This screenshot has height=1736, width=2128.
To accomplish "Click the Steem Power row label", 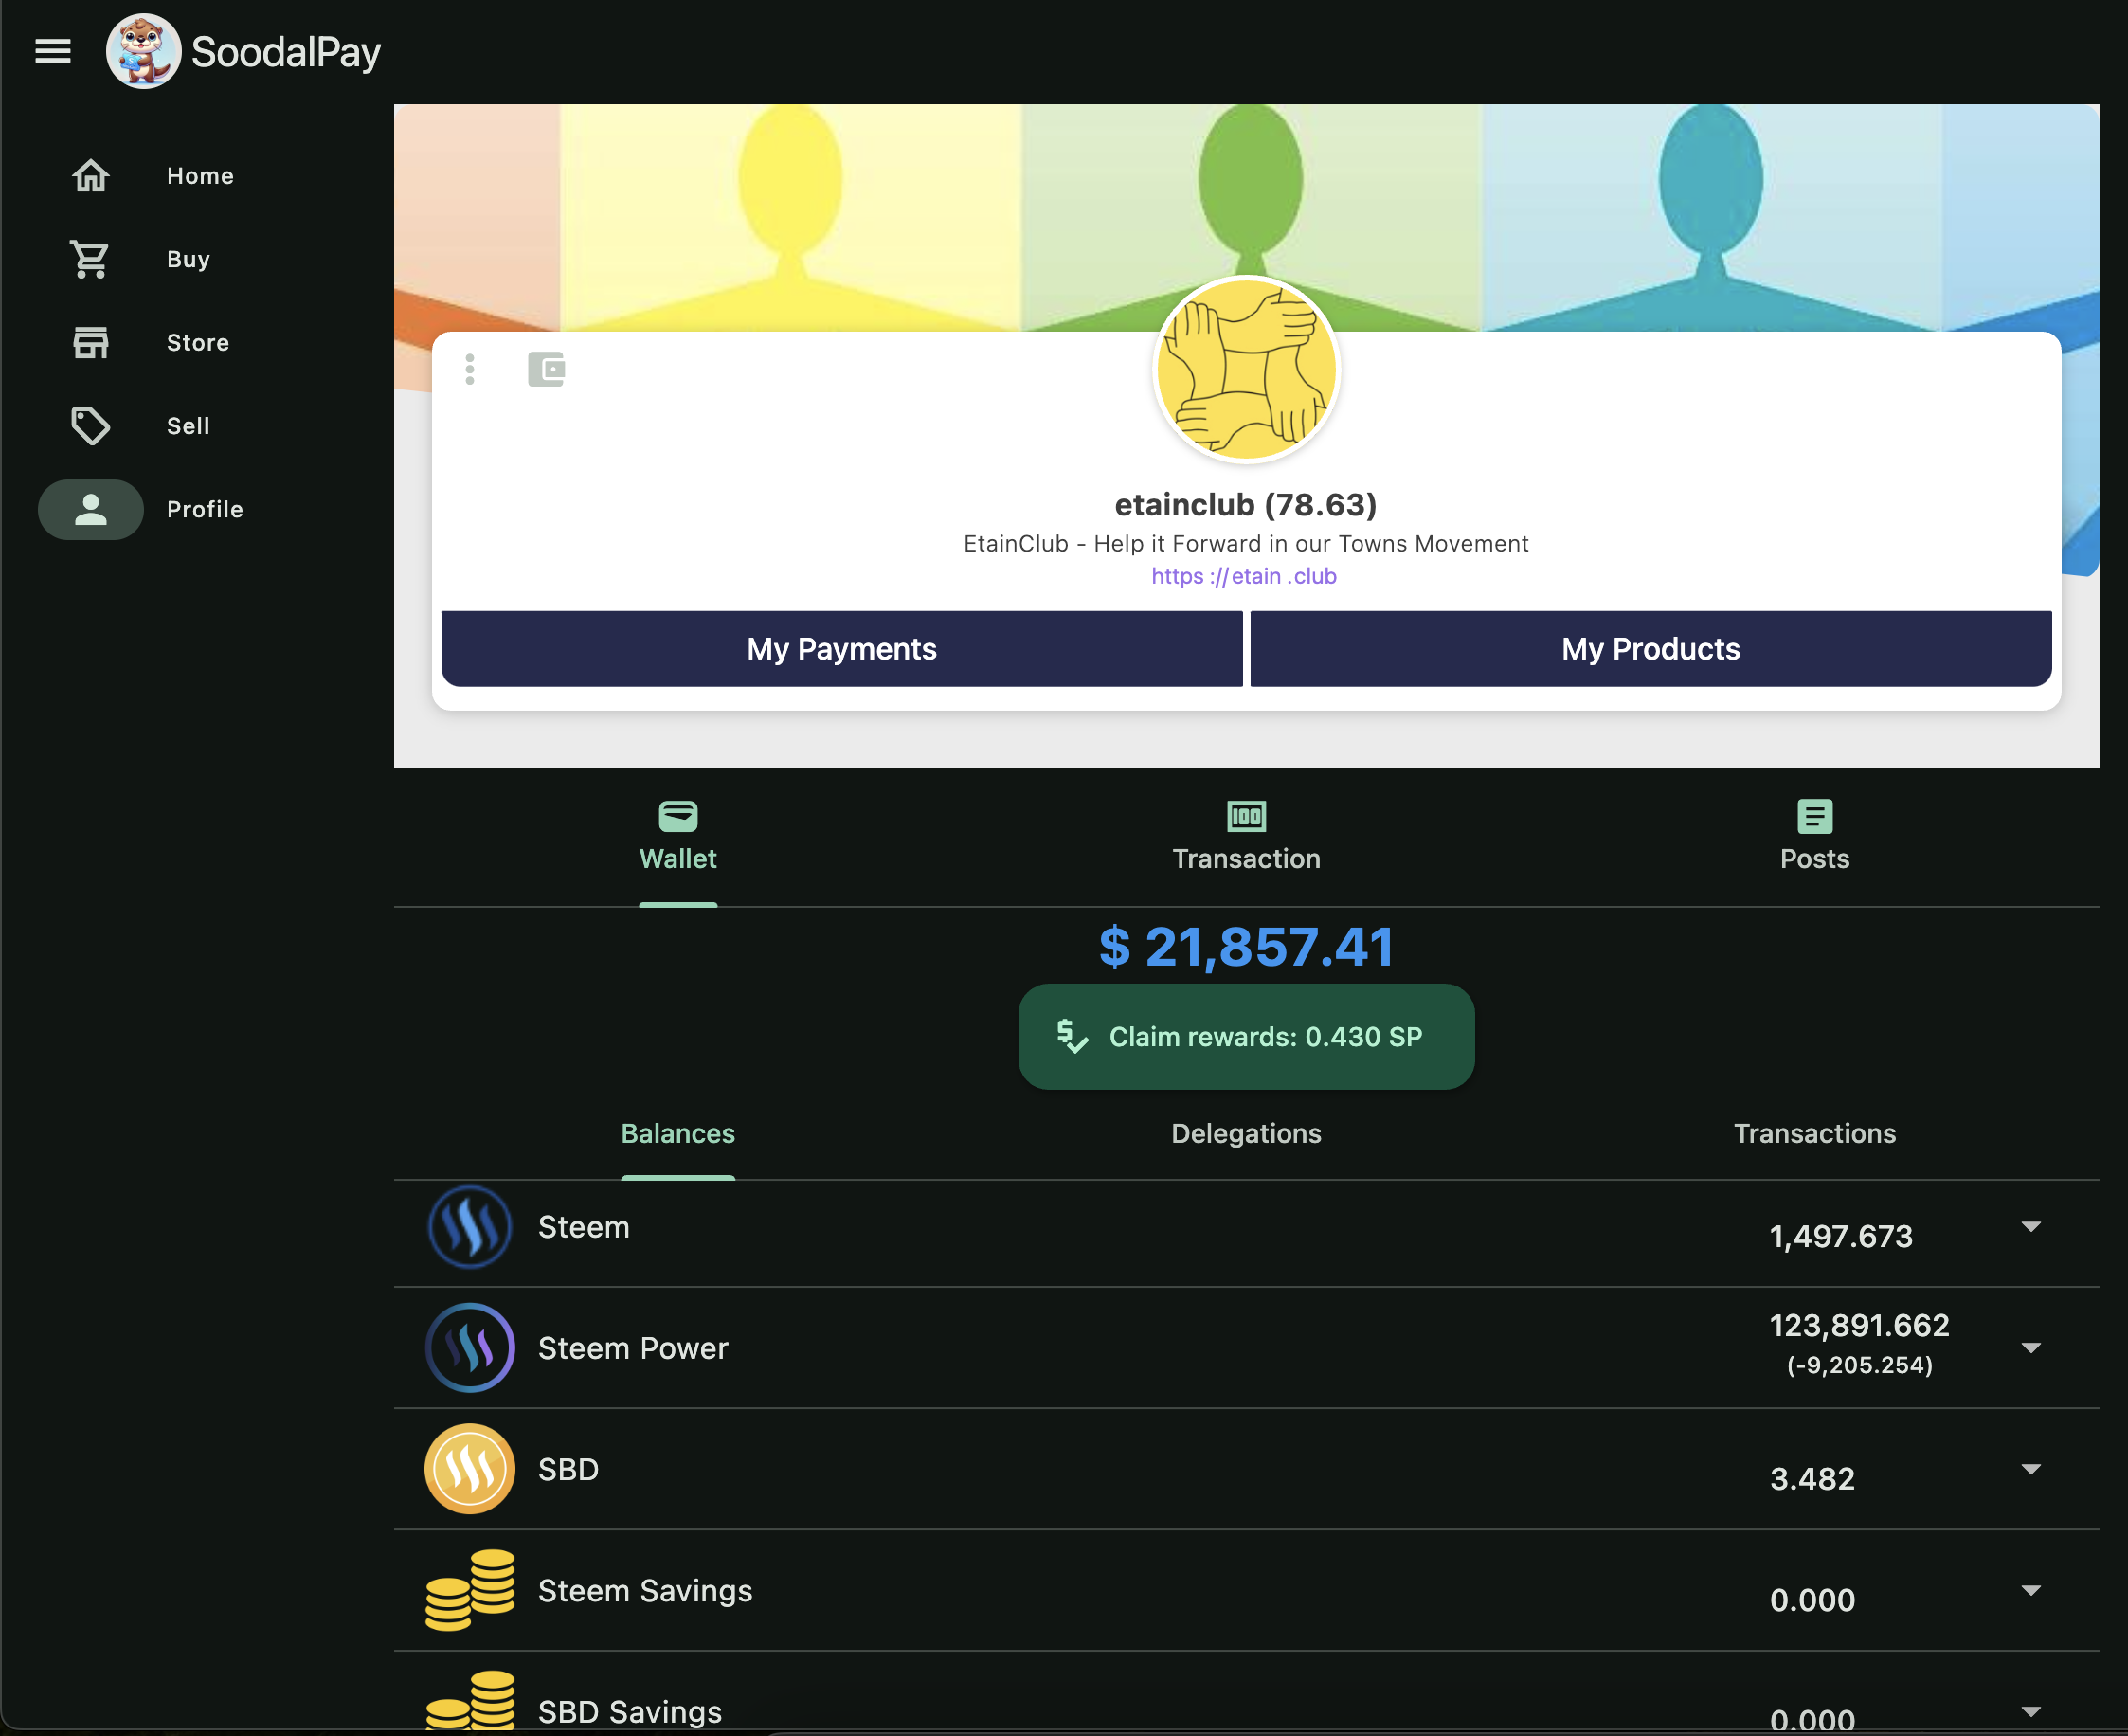I will pyautogui.click(x=633, y=1348).
